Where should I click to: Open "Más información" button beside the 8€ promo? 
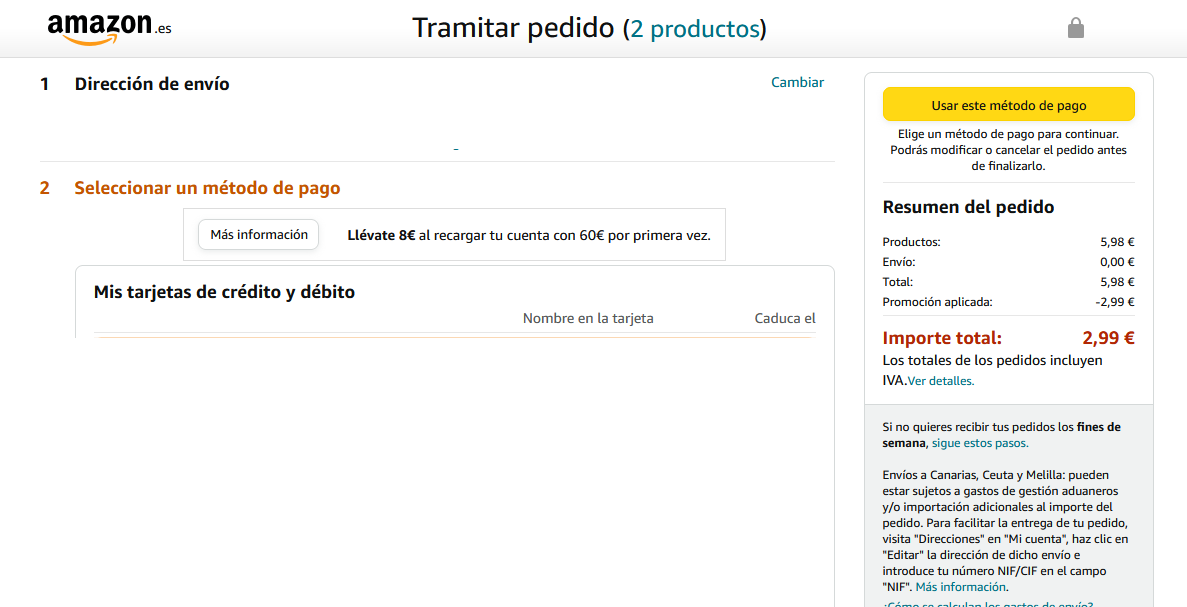pos(259,235)
